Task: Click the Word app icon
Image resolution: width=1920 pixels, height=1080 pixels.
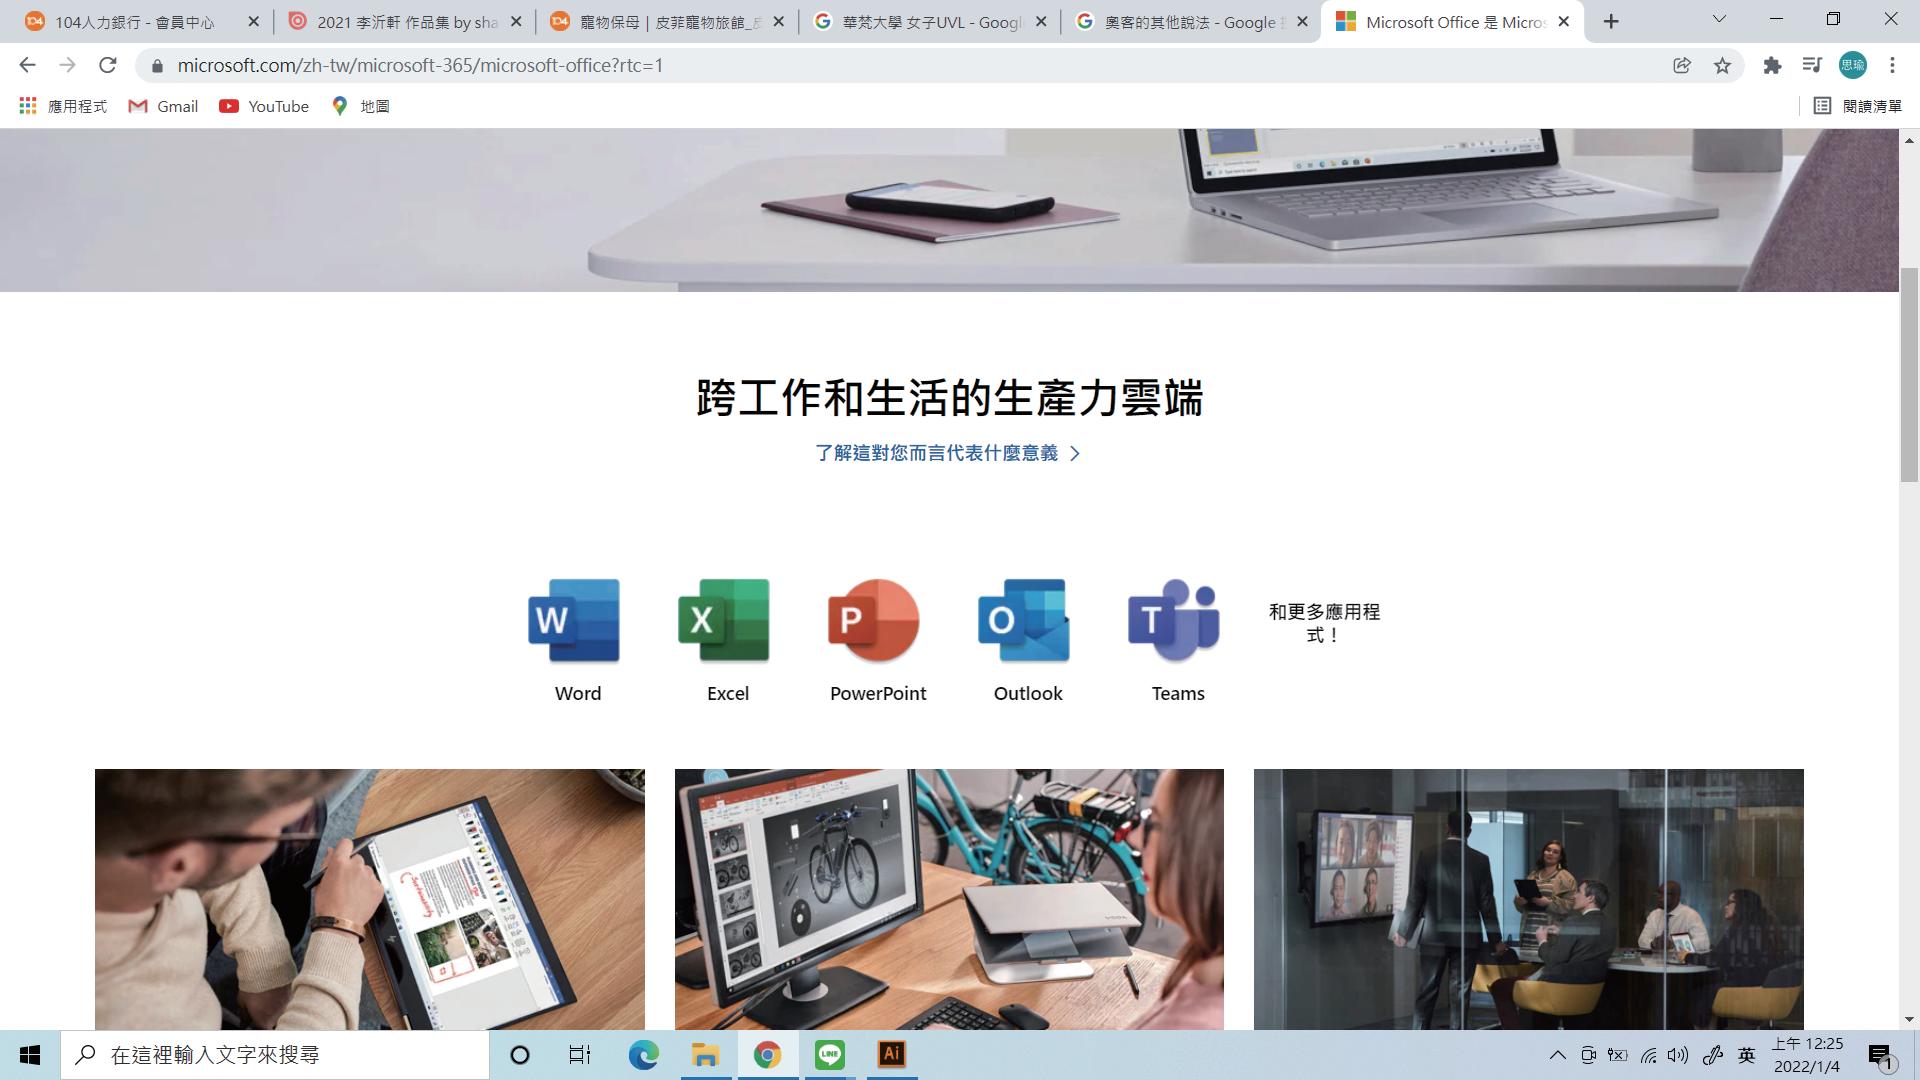Action: (x=574, y=620)
